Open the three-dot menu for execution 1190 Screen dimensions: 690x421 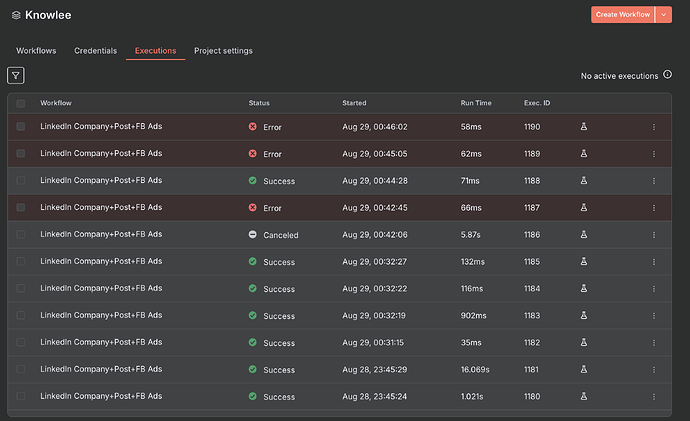click(x=654, y=127)
